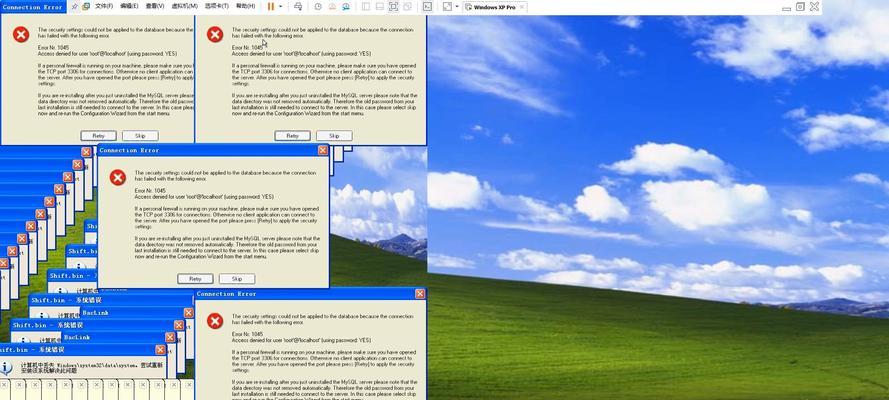Minimize the VMware window
The height and width of the screenshot is (400, 889).
(x=786, y=7)
